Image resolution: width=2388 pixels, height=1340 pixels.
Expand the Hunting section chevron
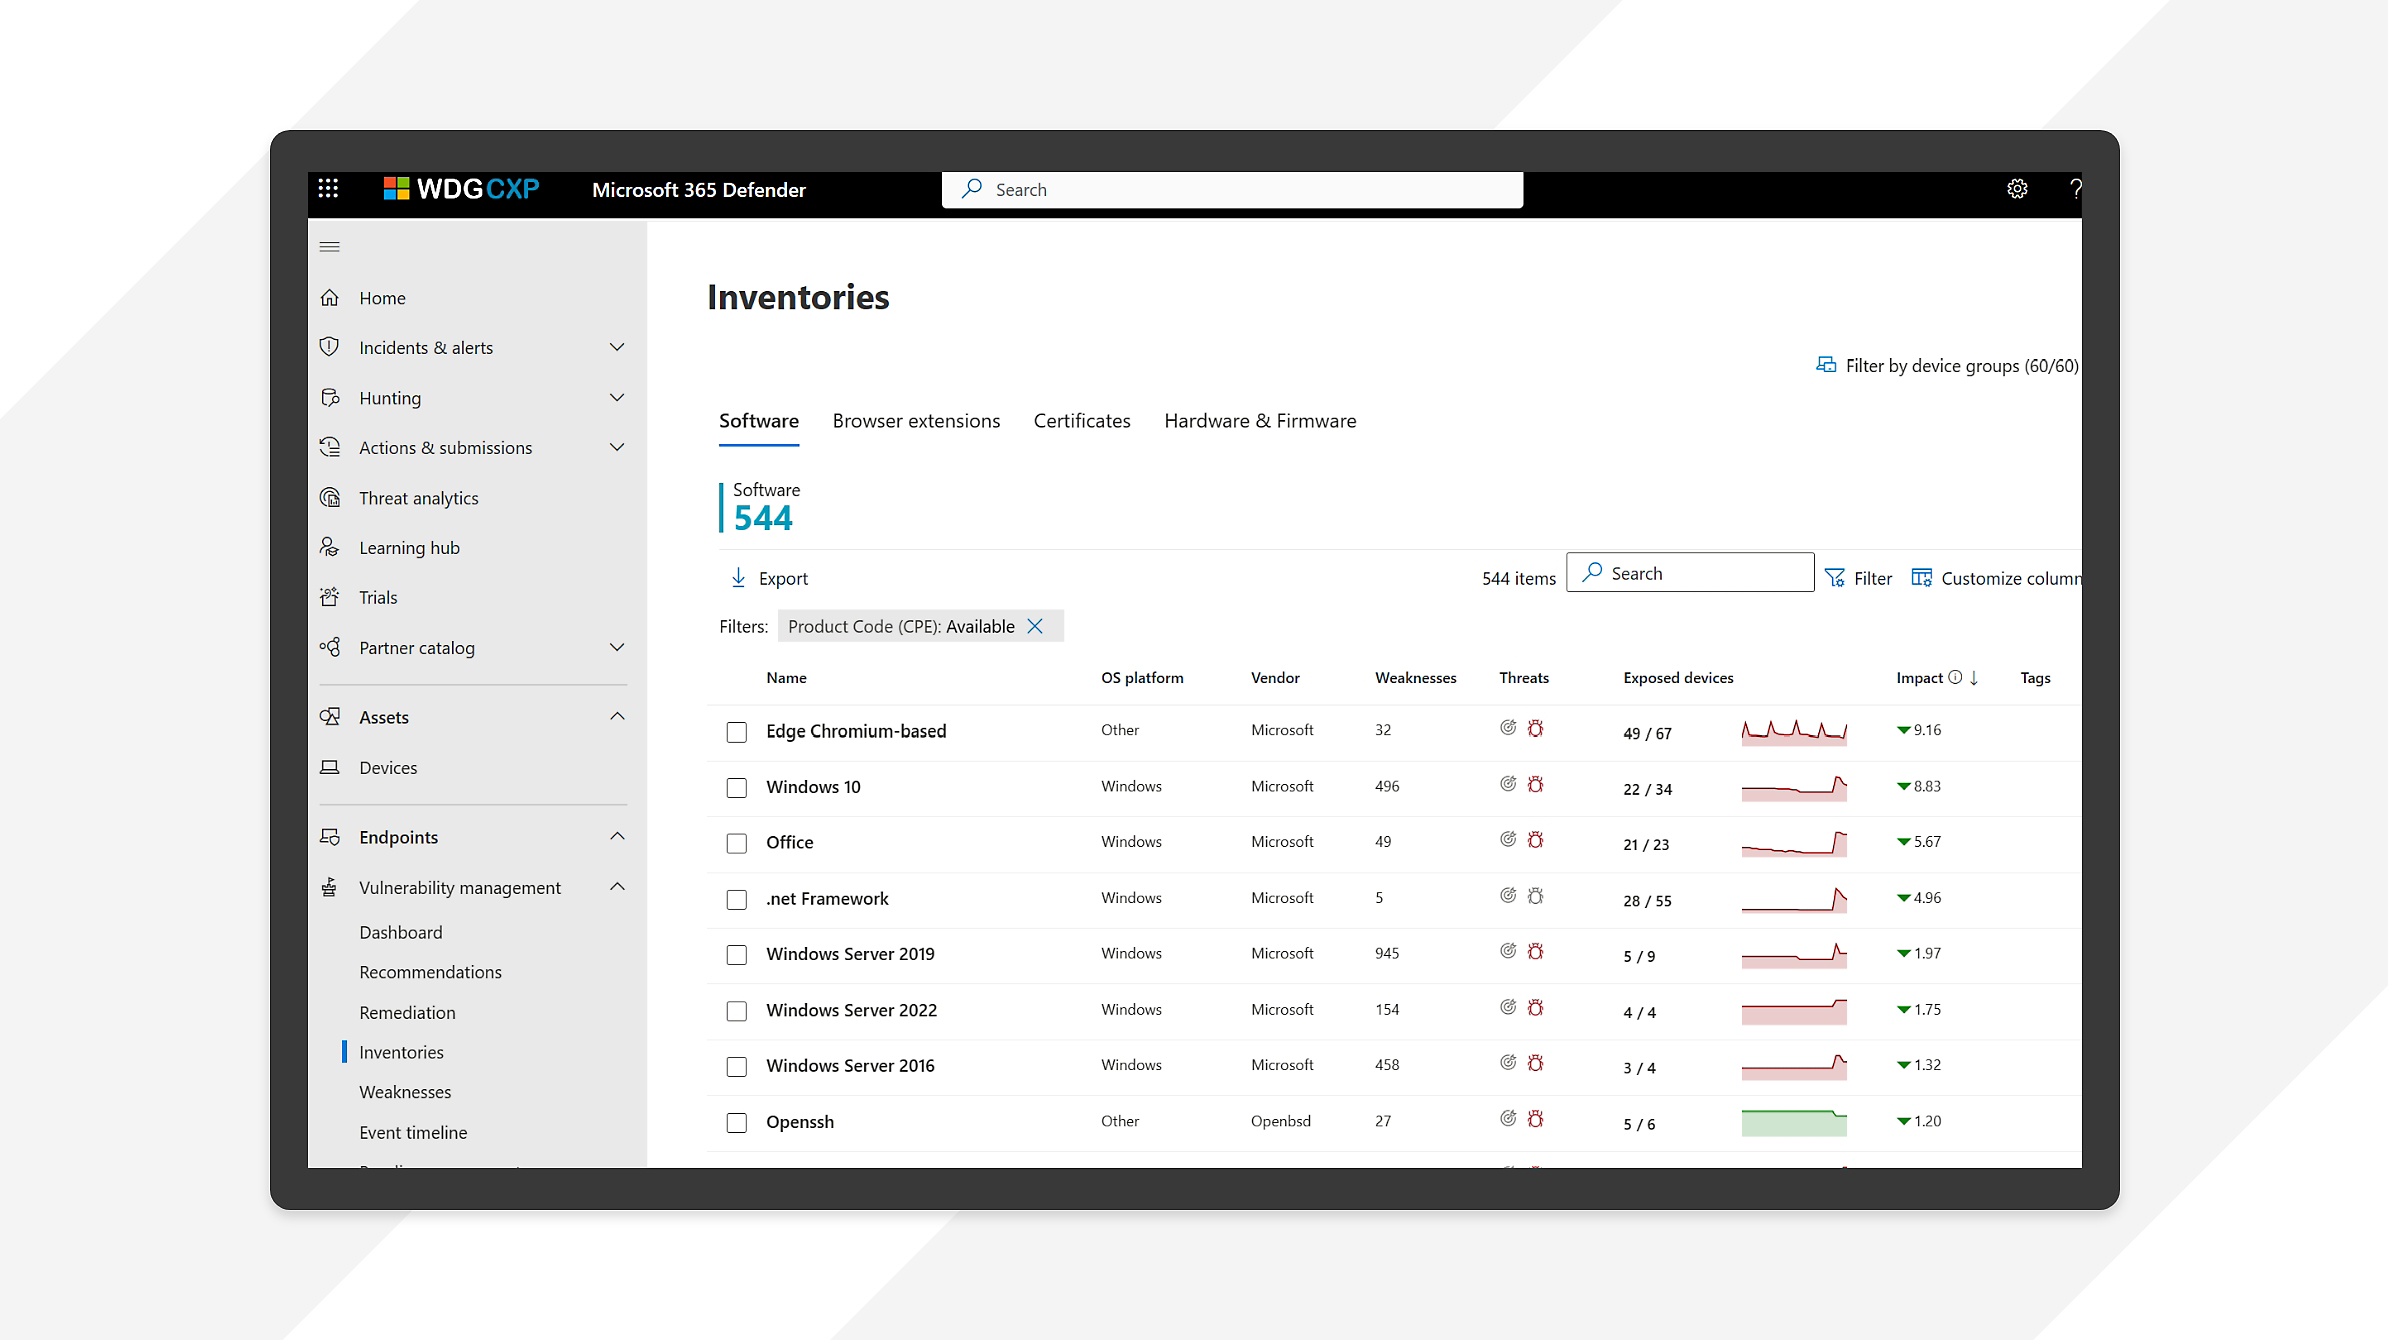pyautogui.click(x=617, y=397)
